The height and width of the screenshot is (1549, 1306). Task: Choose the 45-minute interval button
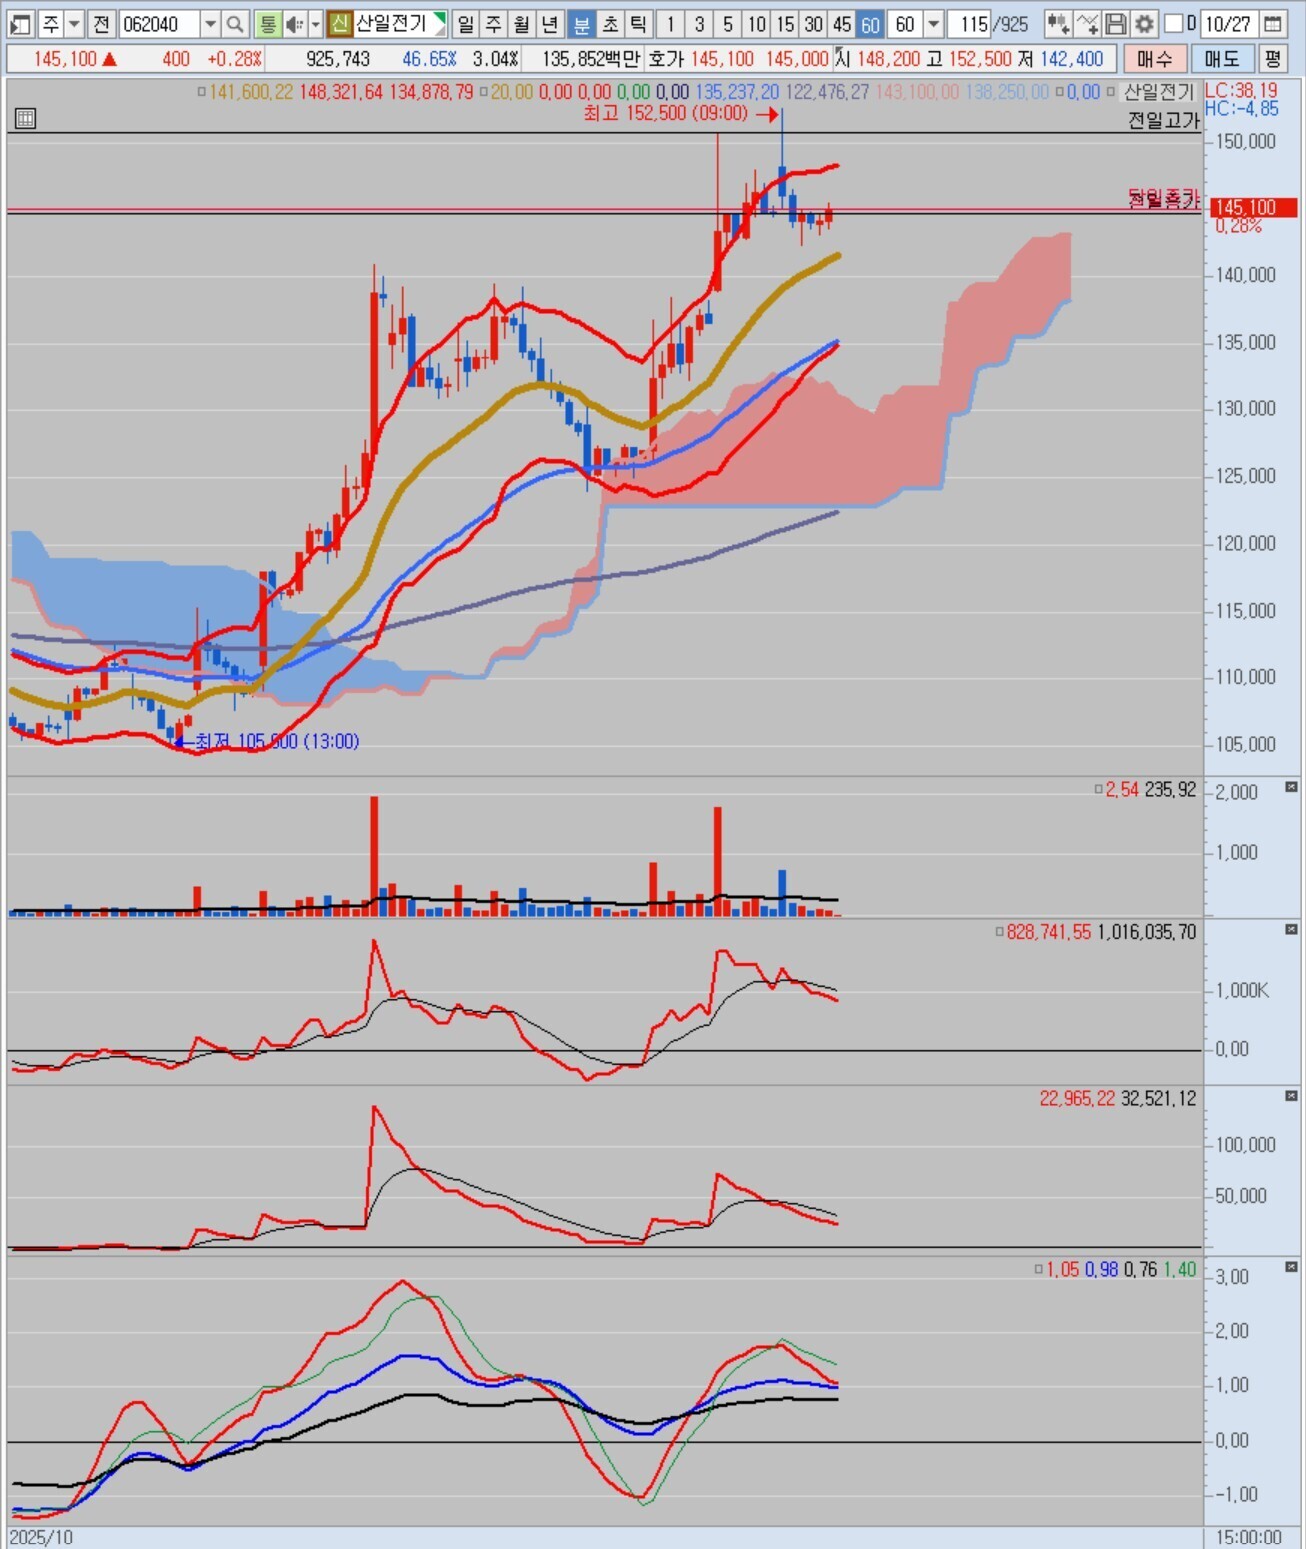click(x=842, y=23)
